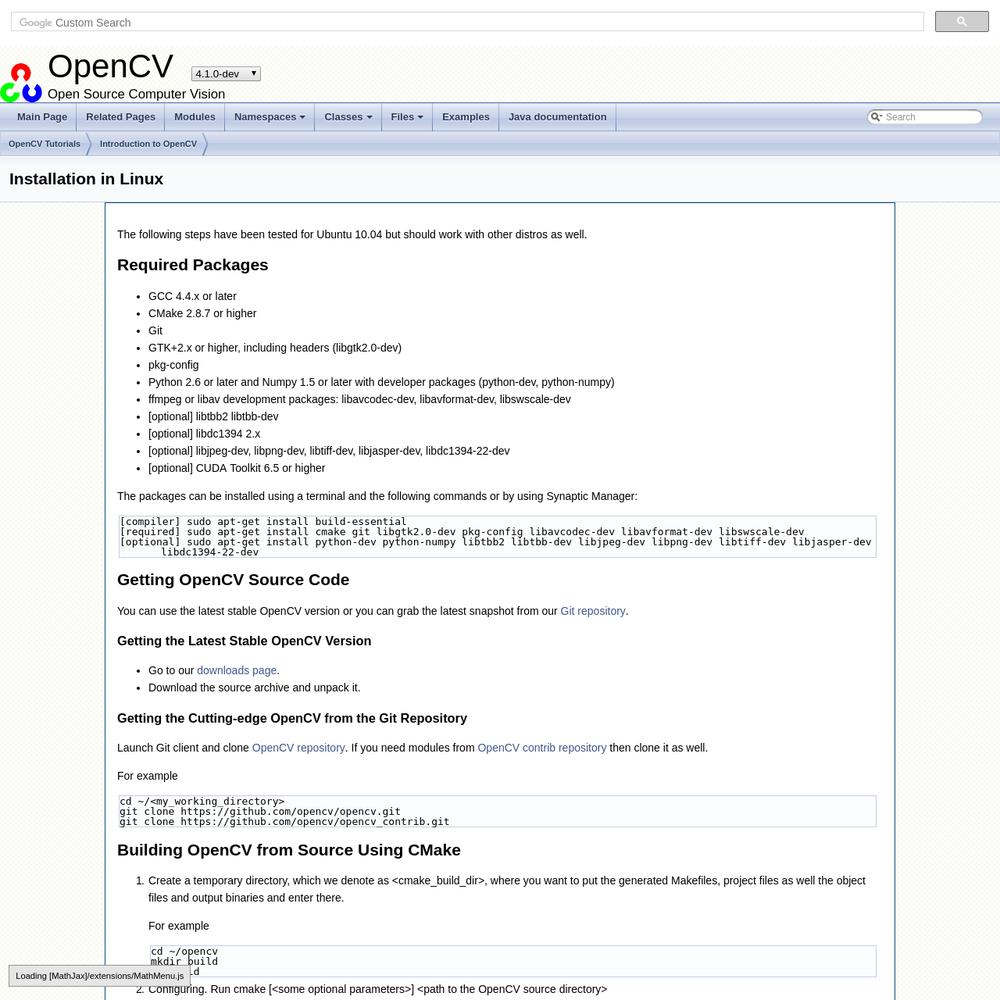Click the Python 2.6 or later item
This screenshot has width=1000, height=1000.
pyautogui.click(x=381, y=382)
